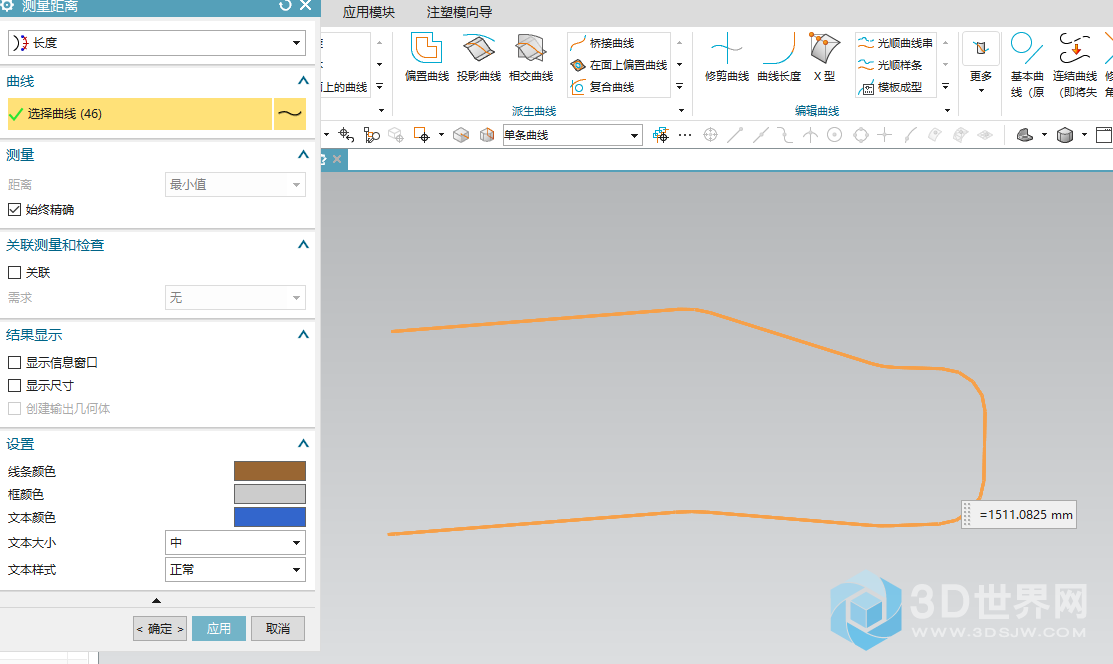Check the 显示尺寸 checkbox

coord(14,386)
